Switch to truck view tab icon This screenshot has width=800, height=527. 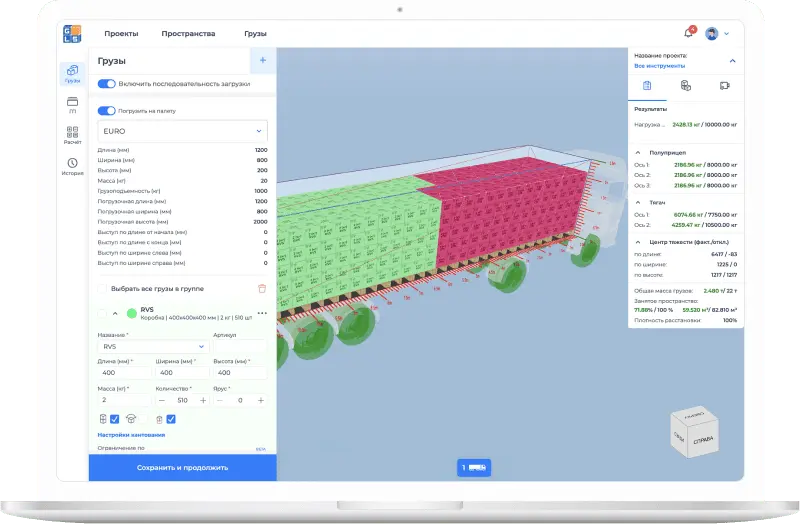(724, 86)
